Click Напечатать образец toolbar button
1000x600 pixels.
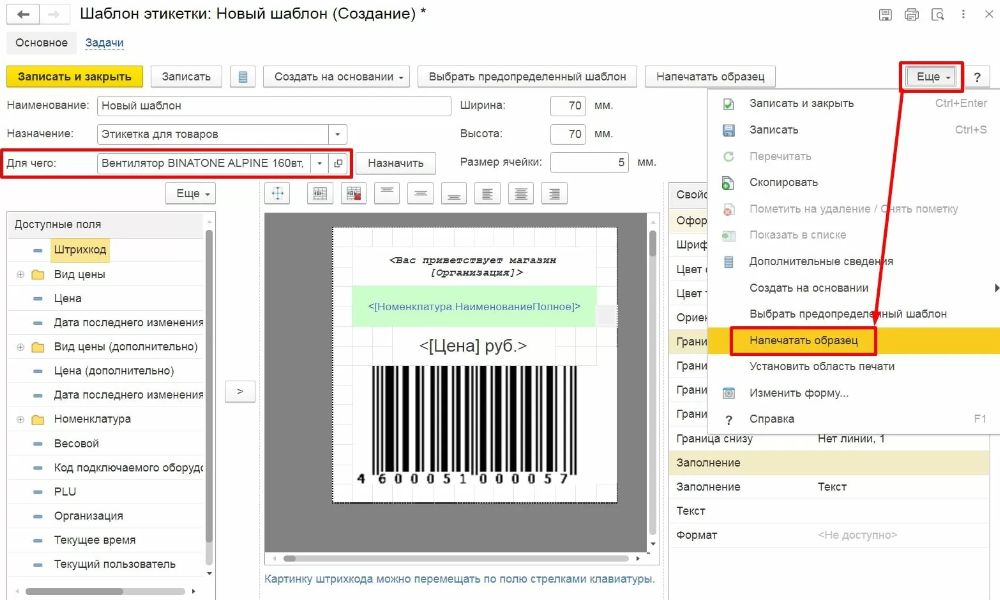click(x=710, y=77)
